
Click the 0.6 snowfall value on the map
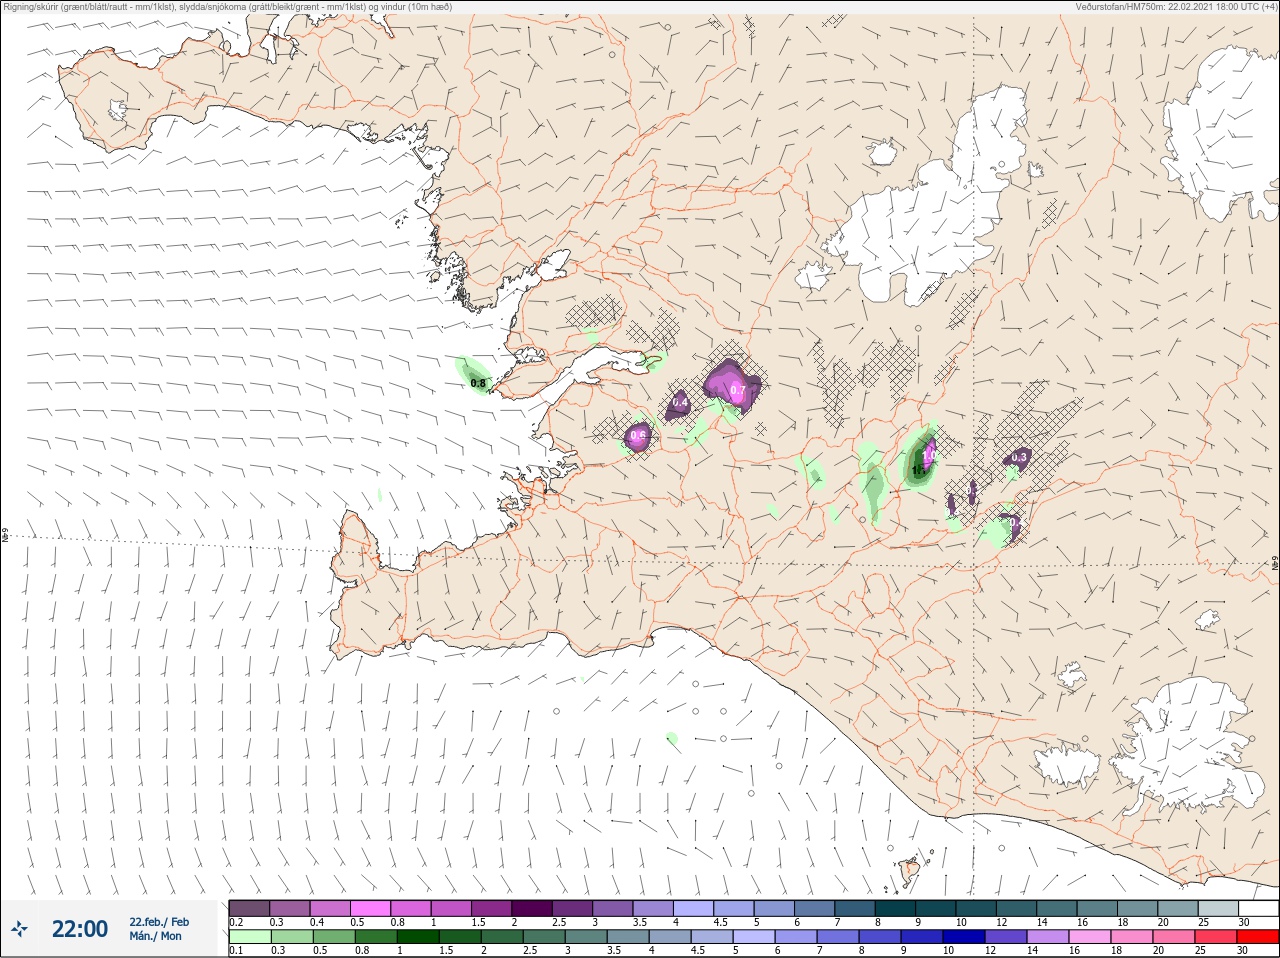point(638,435)
